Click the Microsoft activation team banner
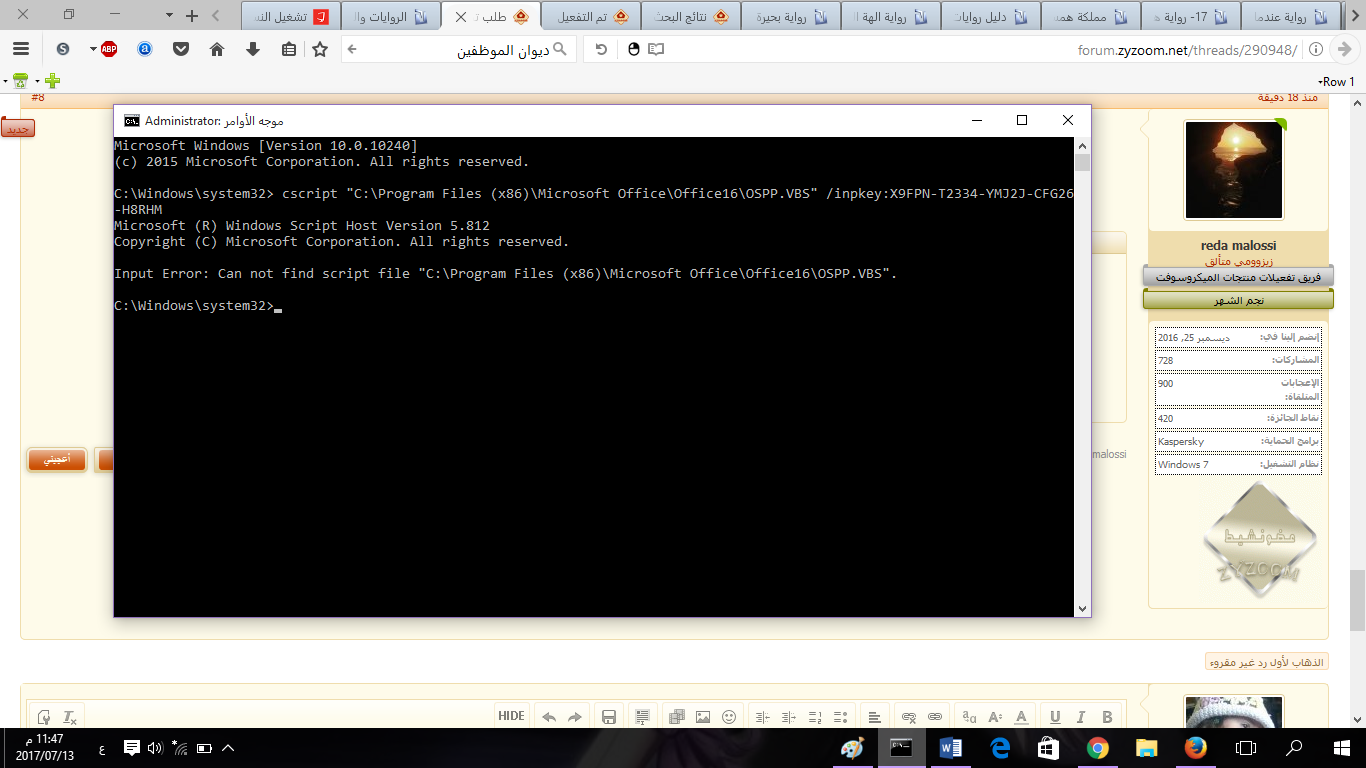The width and height of the screenshot is (1366, 768). coord(1238,277)
